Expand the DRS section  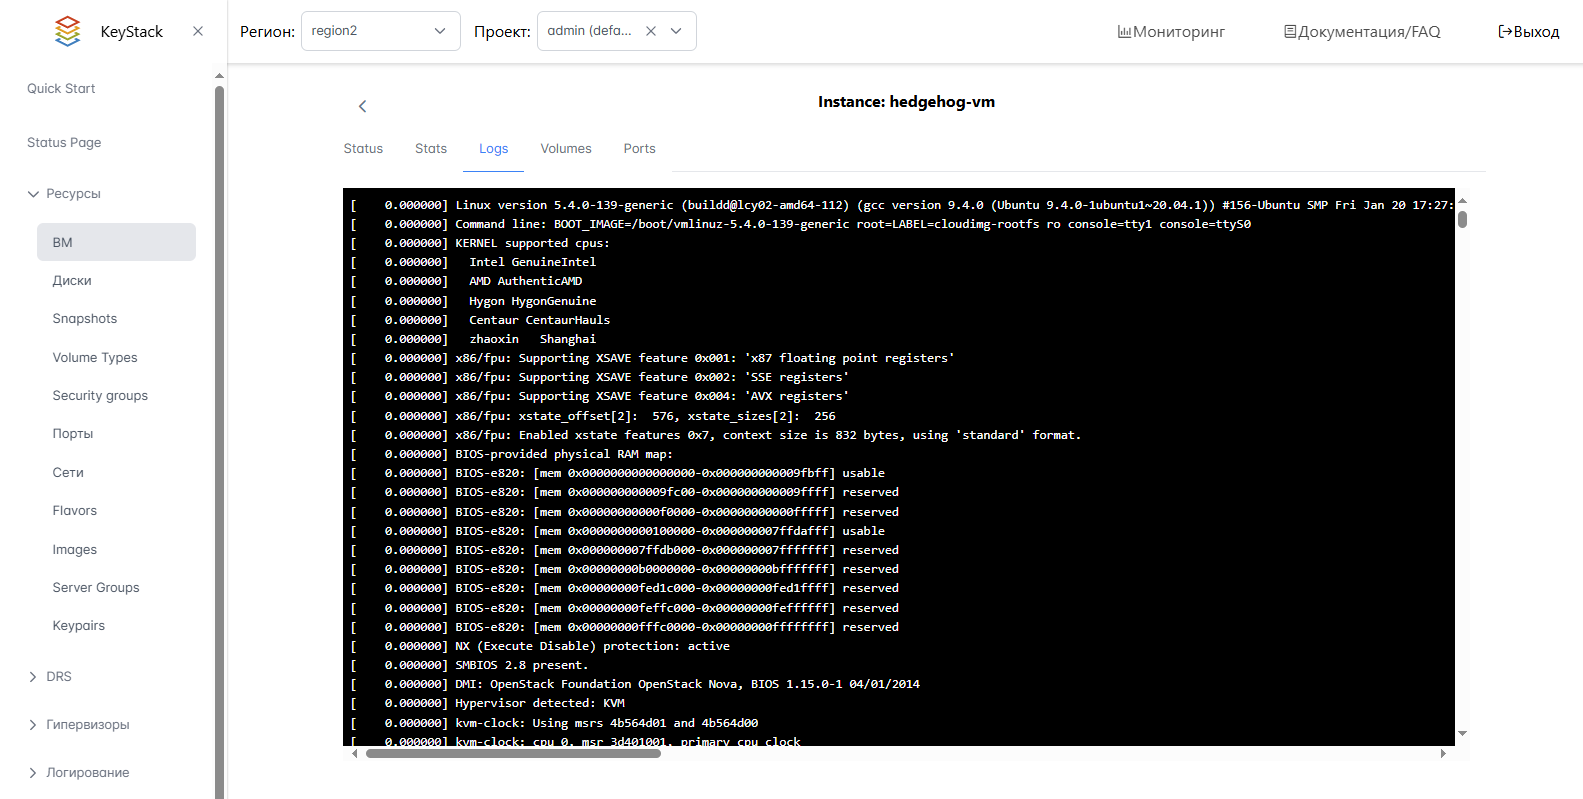pyautogui.click(x=34, y=677)
